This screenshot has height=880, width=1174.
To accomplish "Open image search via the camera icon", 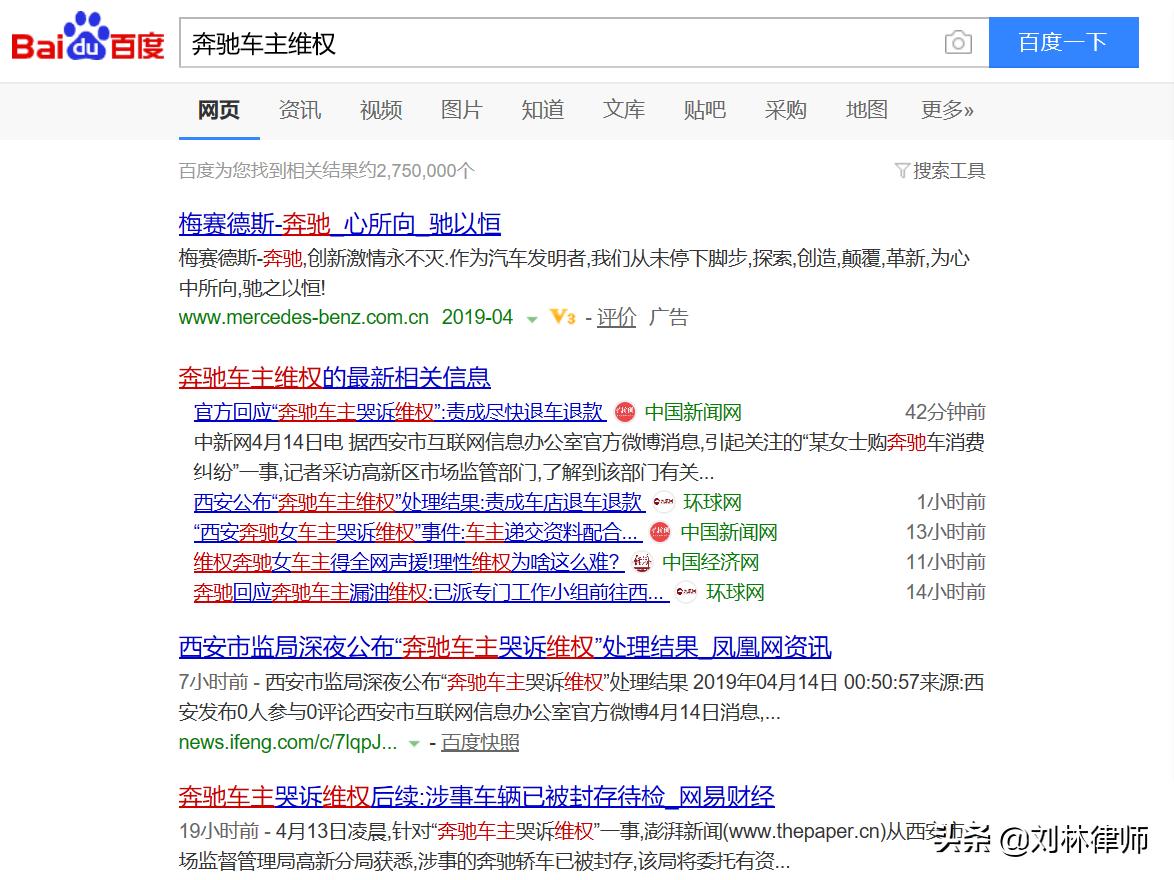I will [x=957, y=42].
